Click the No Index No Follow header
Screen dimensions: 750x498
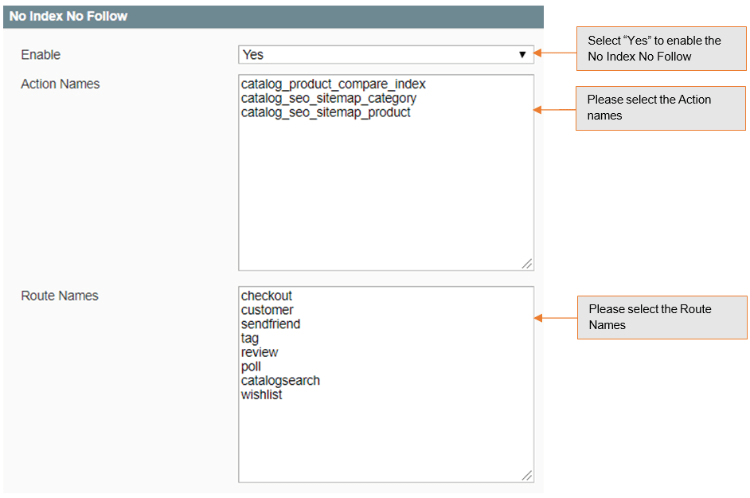[x=69, y=16]
